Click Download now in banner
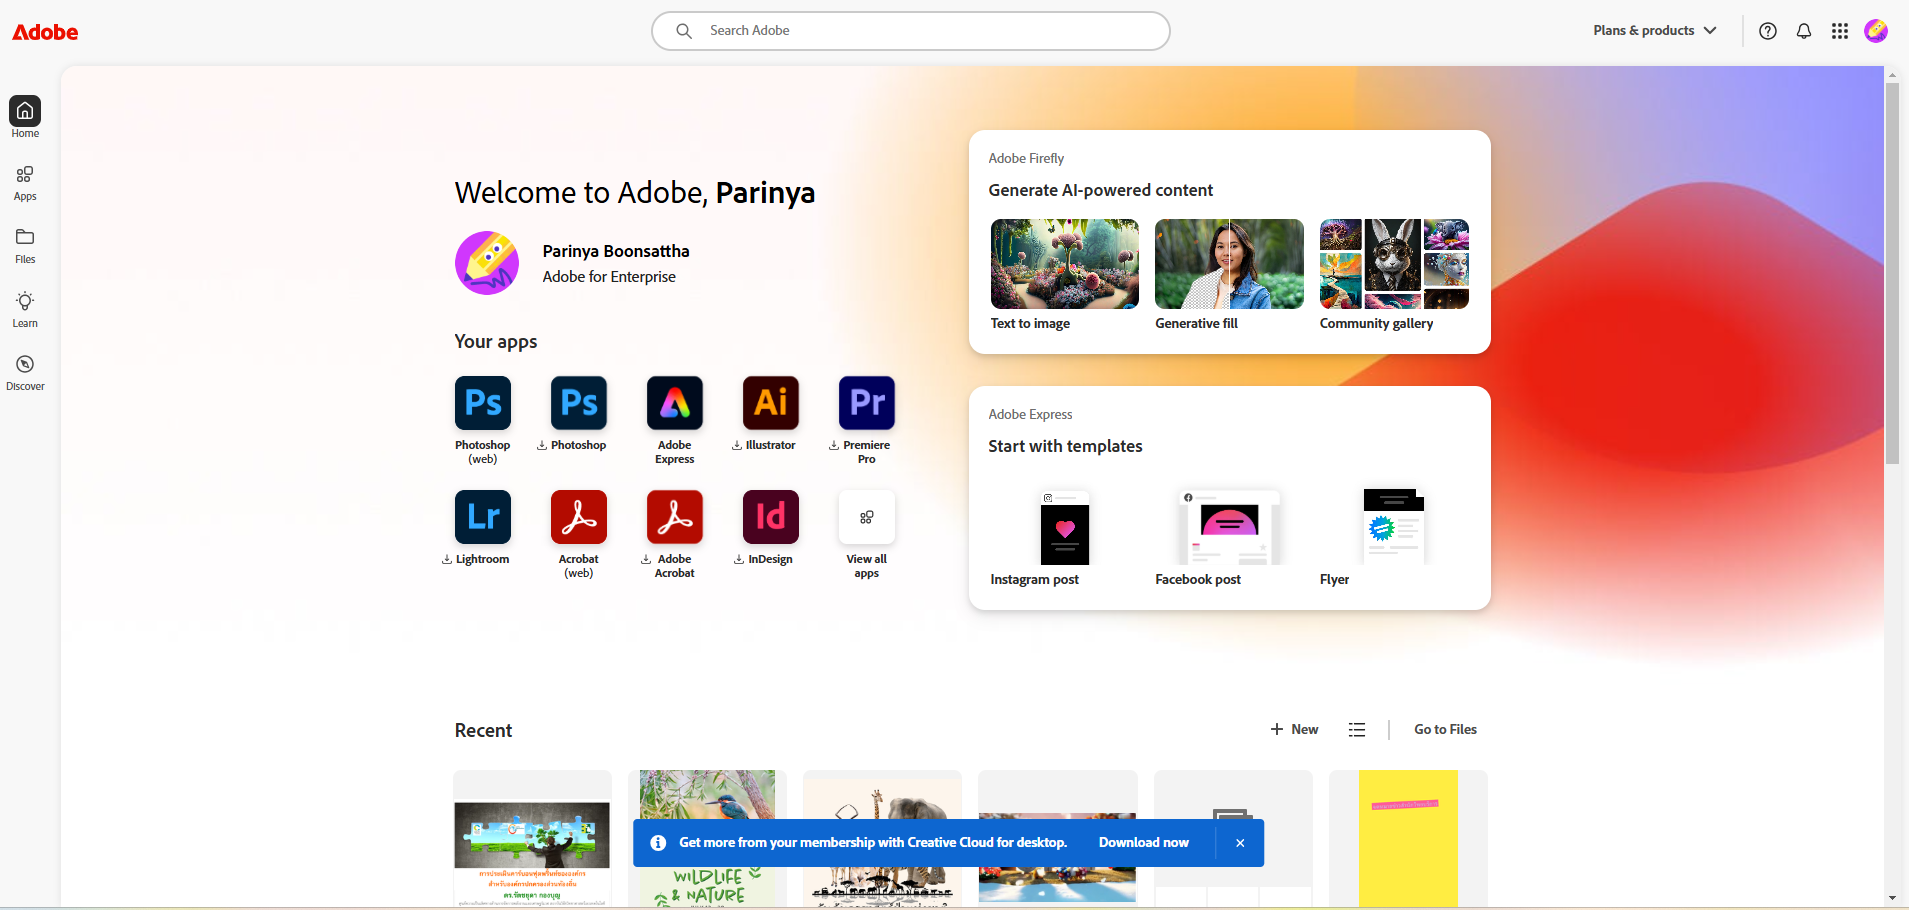This screenshot has height=910, width=1909. click(x=1143, y=843)
